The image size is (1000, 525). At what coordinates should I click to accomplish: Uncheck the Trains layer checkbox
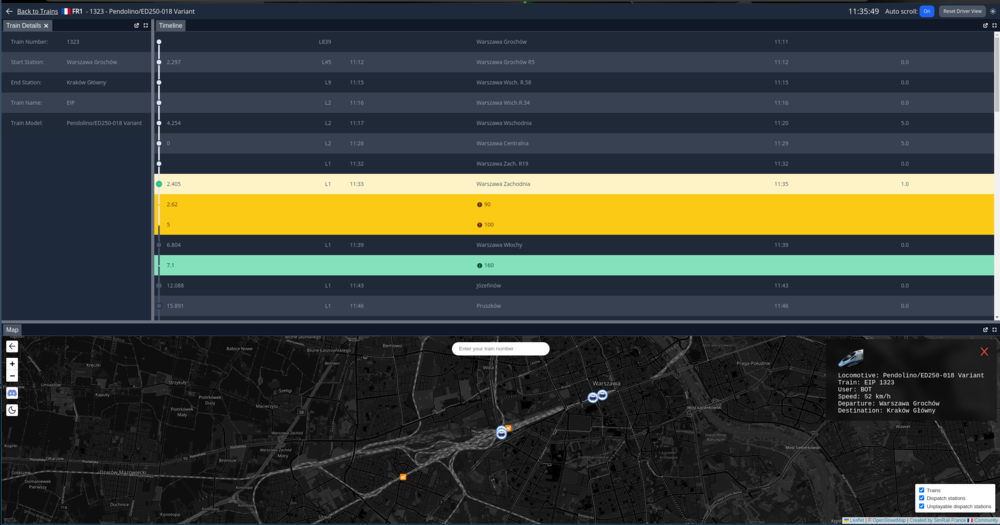(x=921, y=490)
